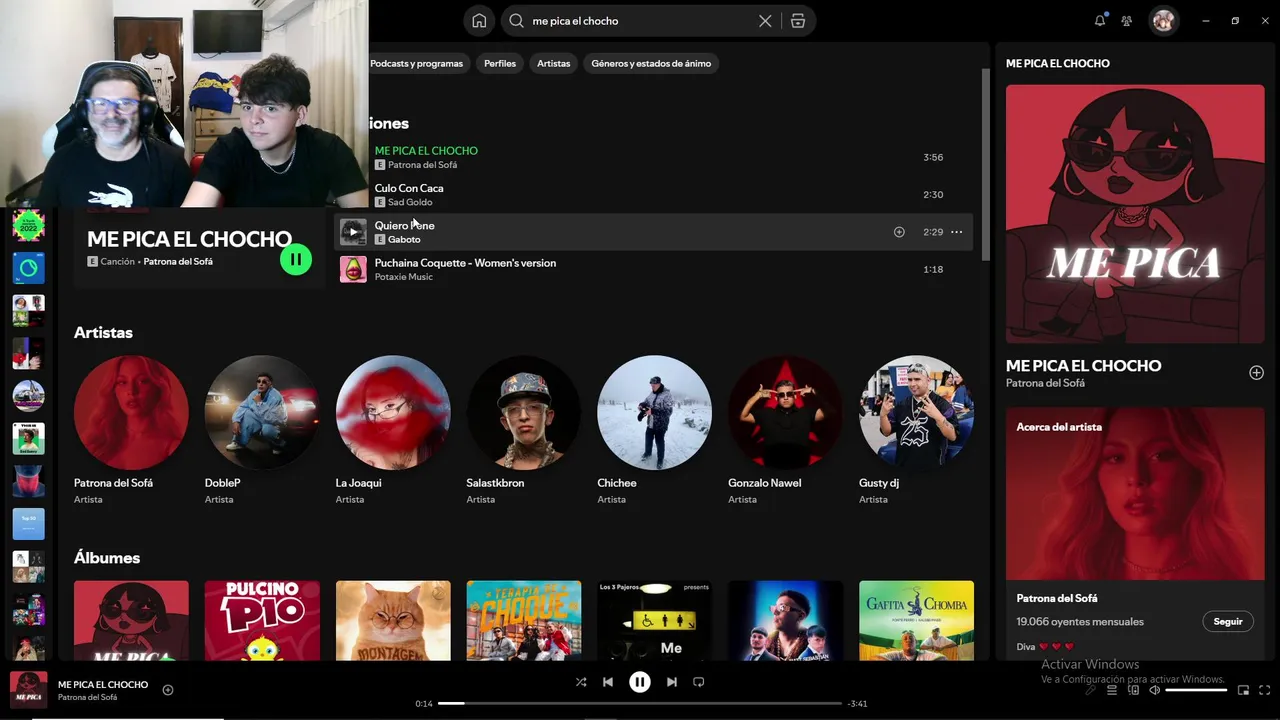
Task: Open the Gonzalo Nawel artist card
Action: pos(786,429)
